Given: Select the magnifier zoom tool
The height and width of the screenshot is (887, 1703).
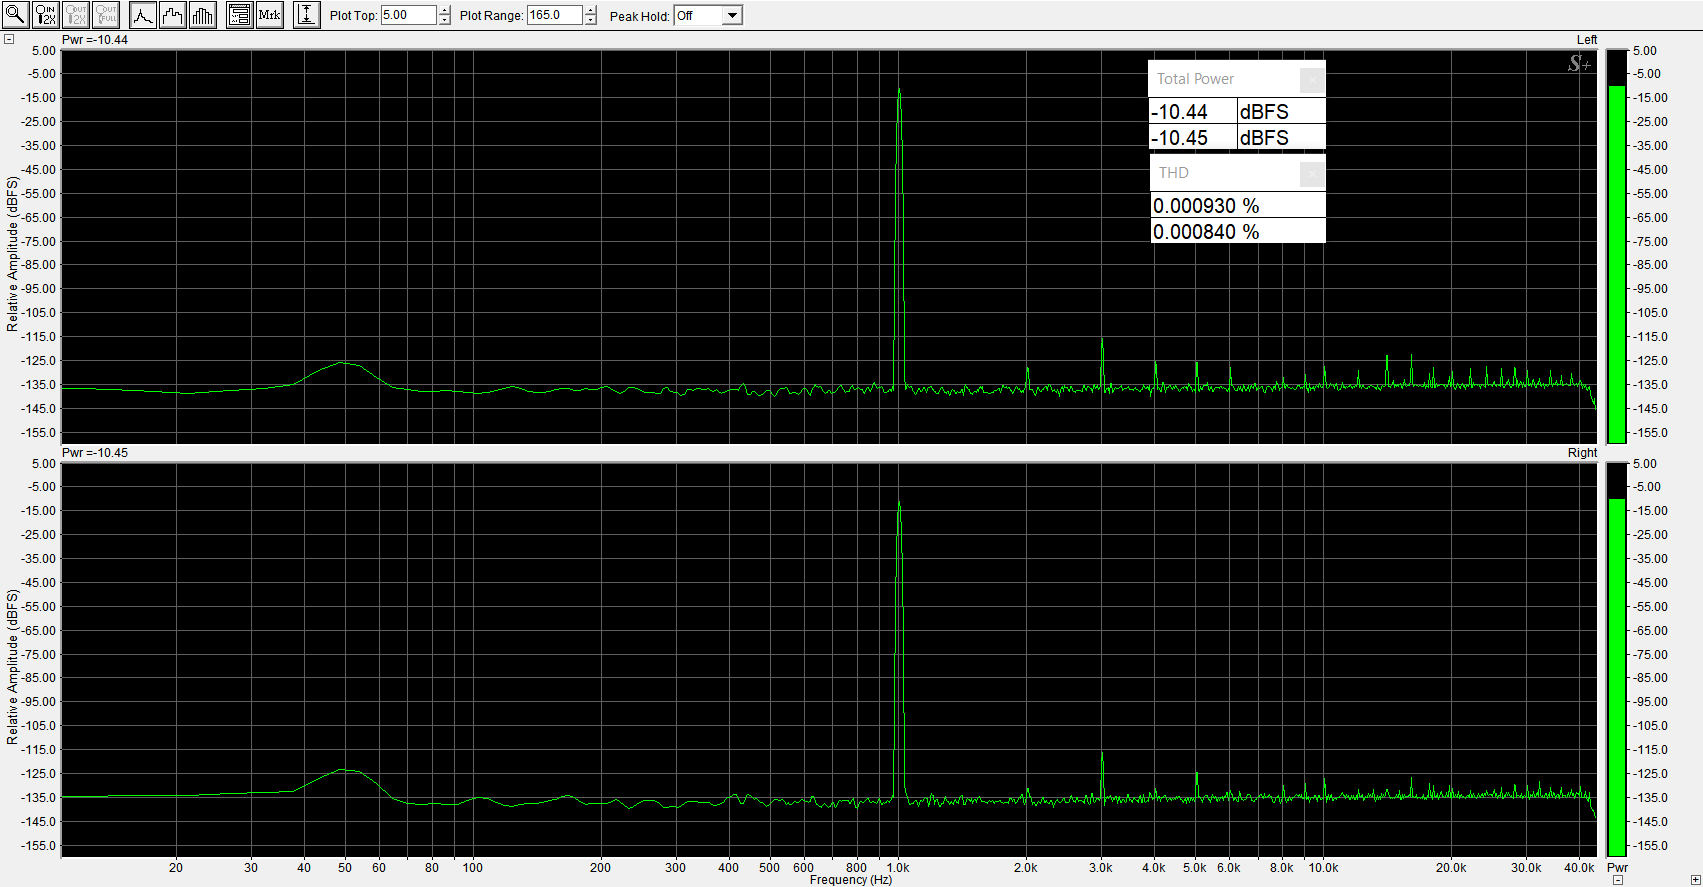Looking at the screenshot, I should point(16,15).
